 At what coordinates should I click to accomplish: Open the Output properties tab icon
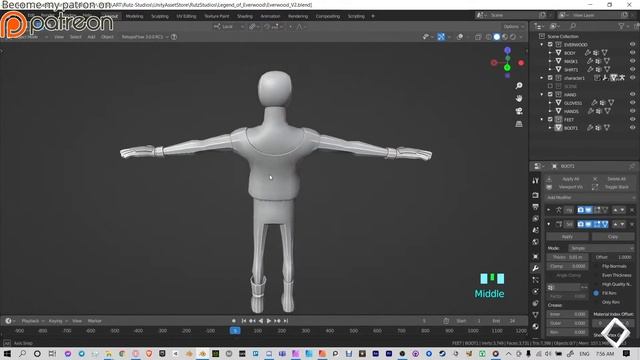point(536,207)
